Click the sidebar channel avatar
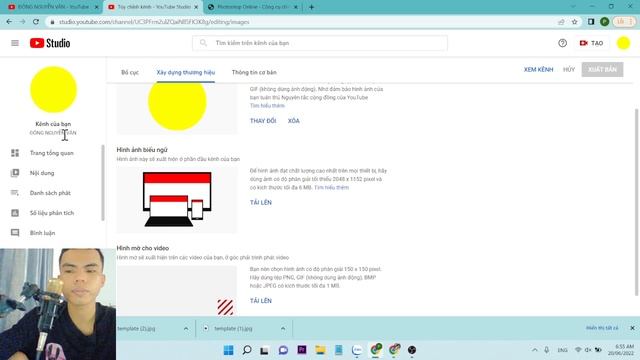Screen dimensions: 640x360 [x=53, y=89]
